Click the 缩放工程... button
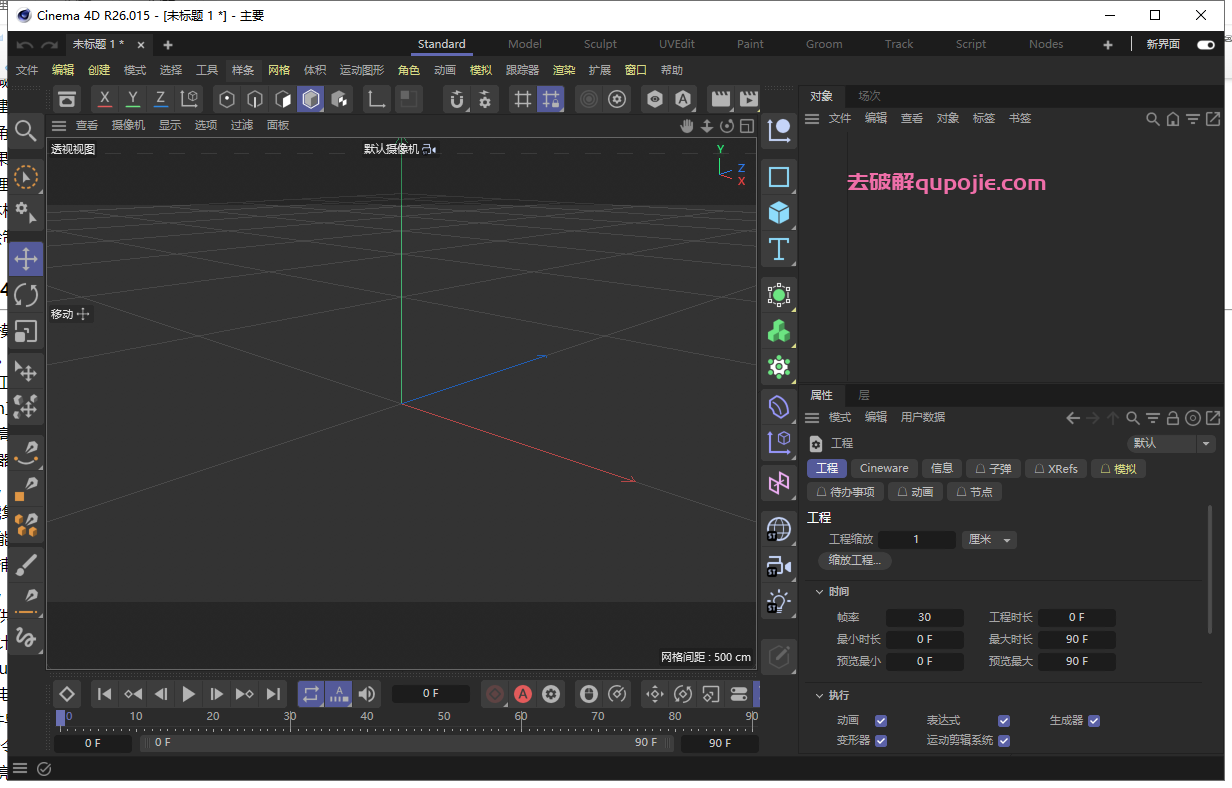 [x=855, y=561]
